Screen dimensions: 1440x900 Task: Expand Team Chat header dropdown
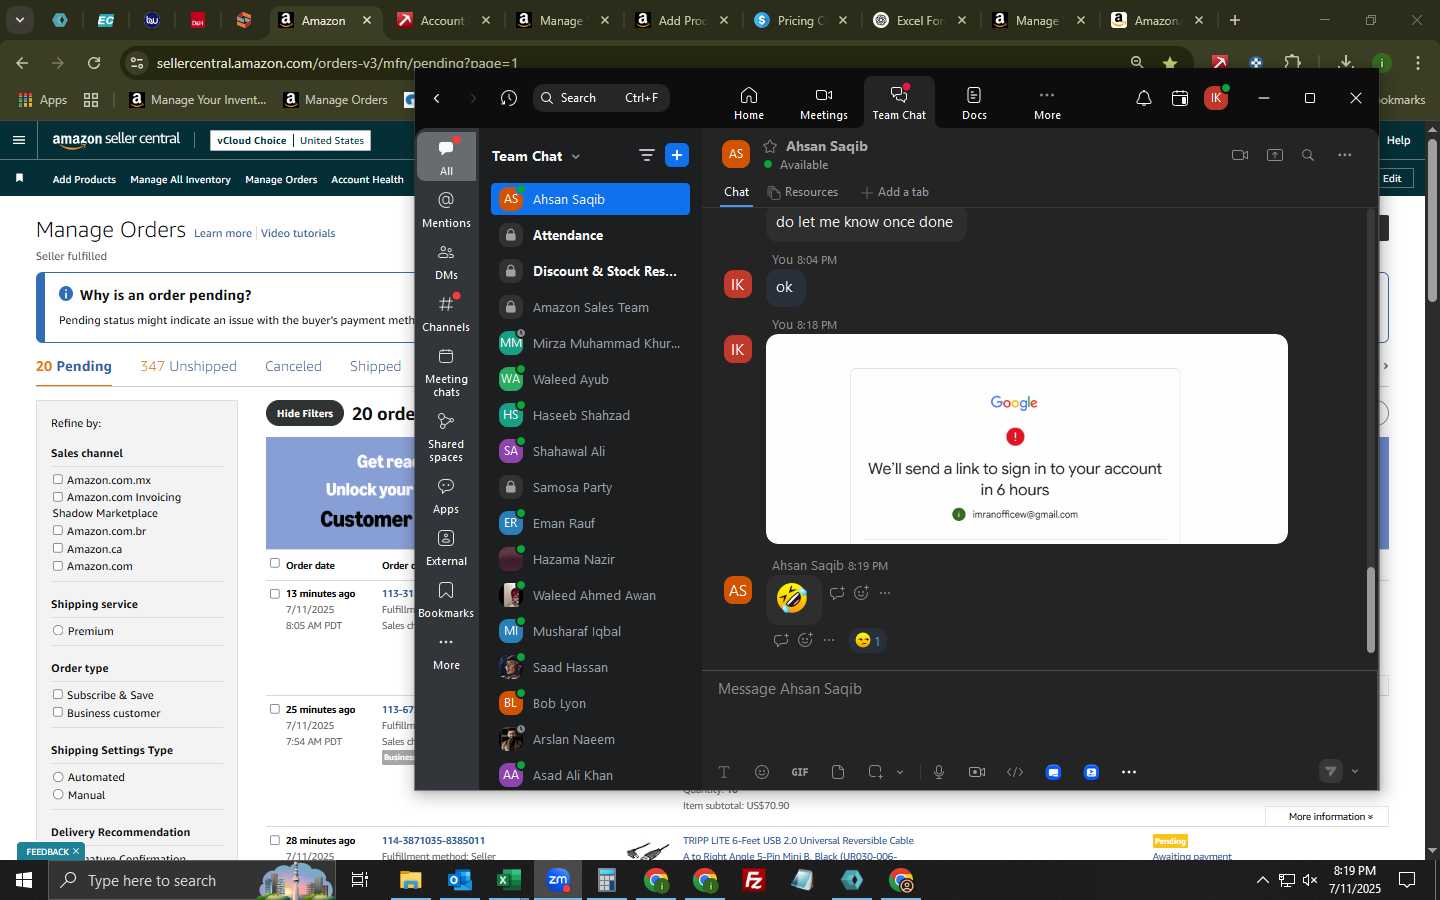[576, 157]
